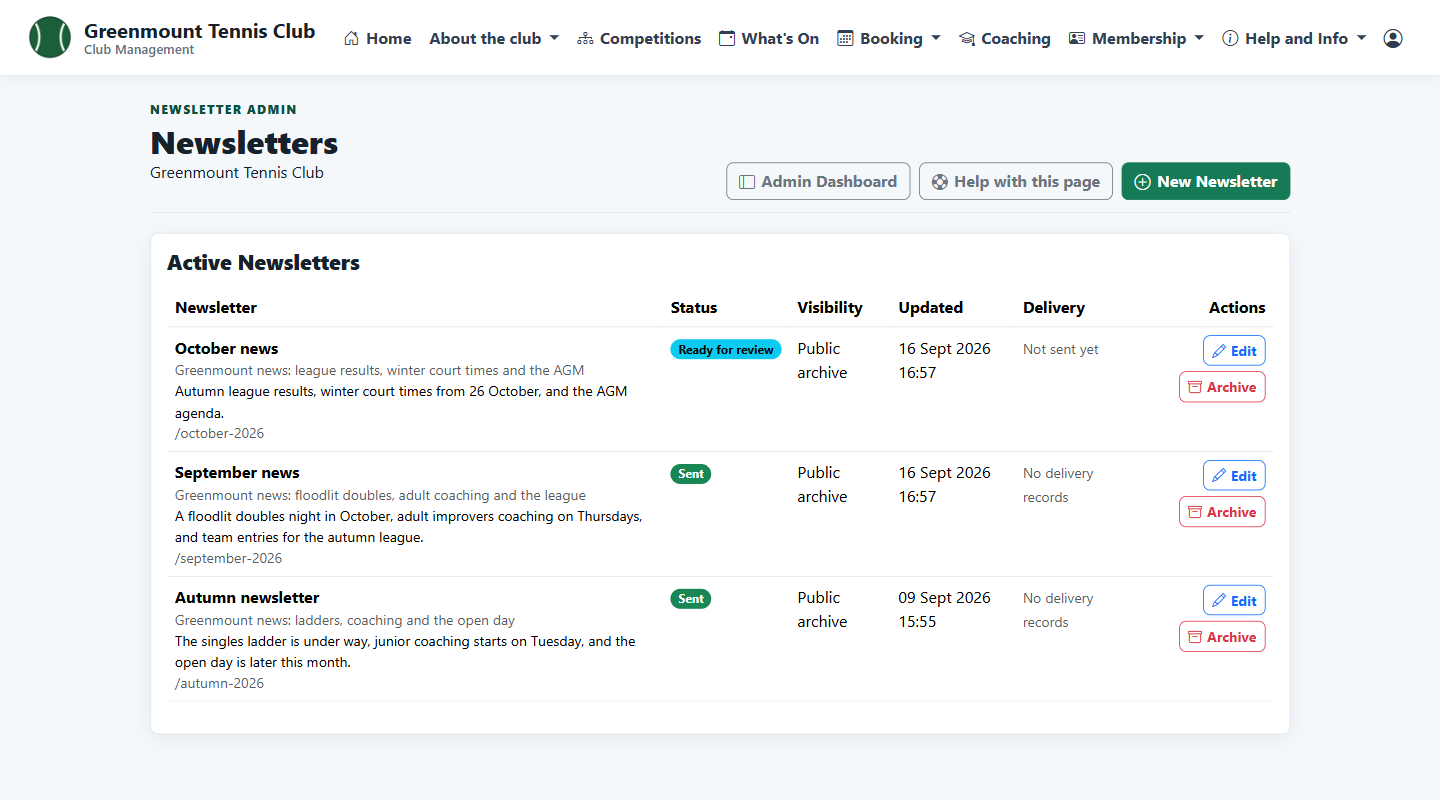
Task: Click the /september-2026 slug text
Action: [229, 558]
